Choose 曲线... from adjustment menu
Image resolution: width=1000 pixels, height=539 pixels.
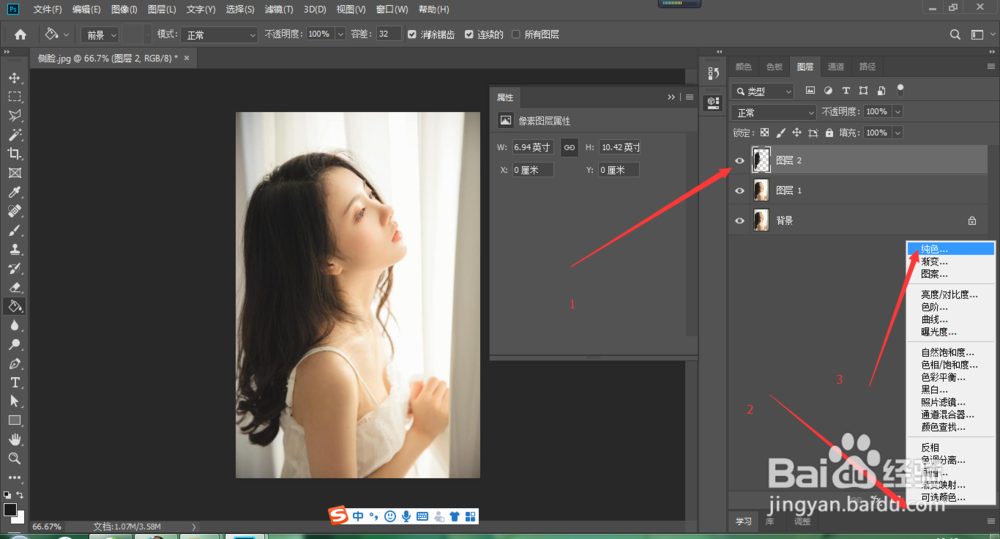click(x=950, y=320)
